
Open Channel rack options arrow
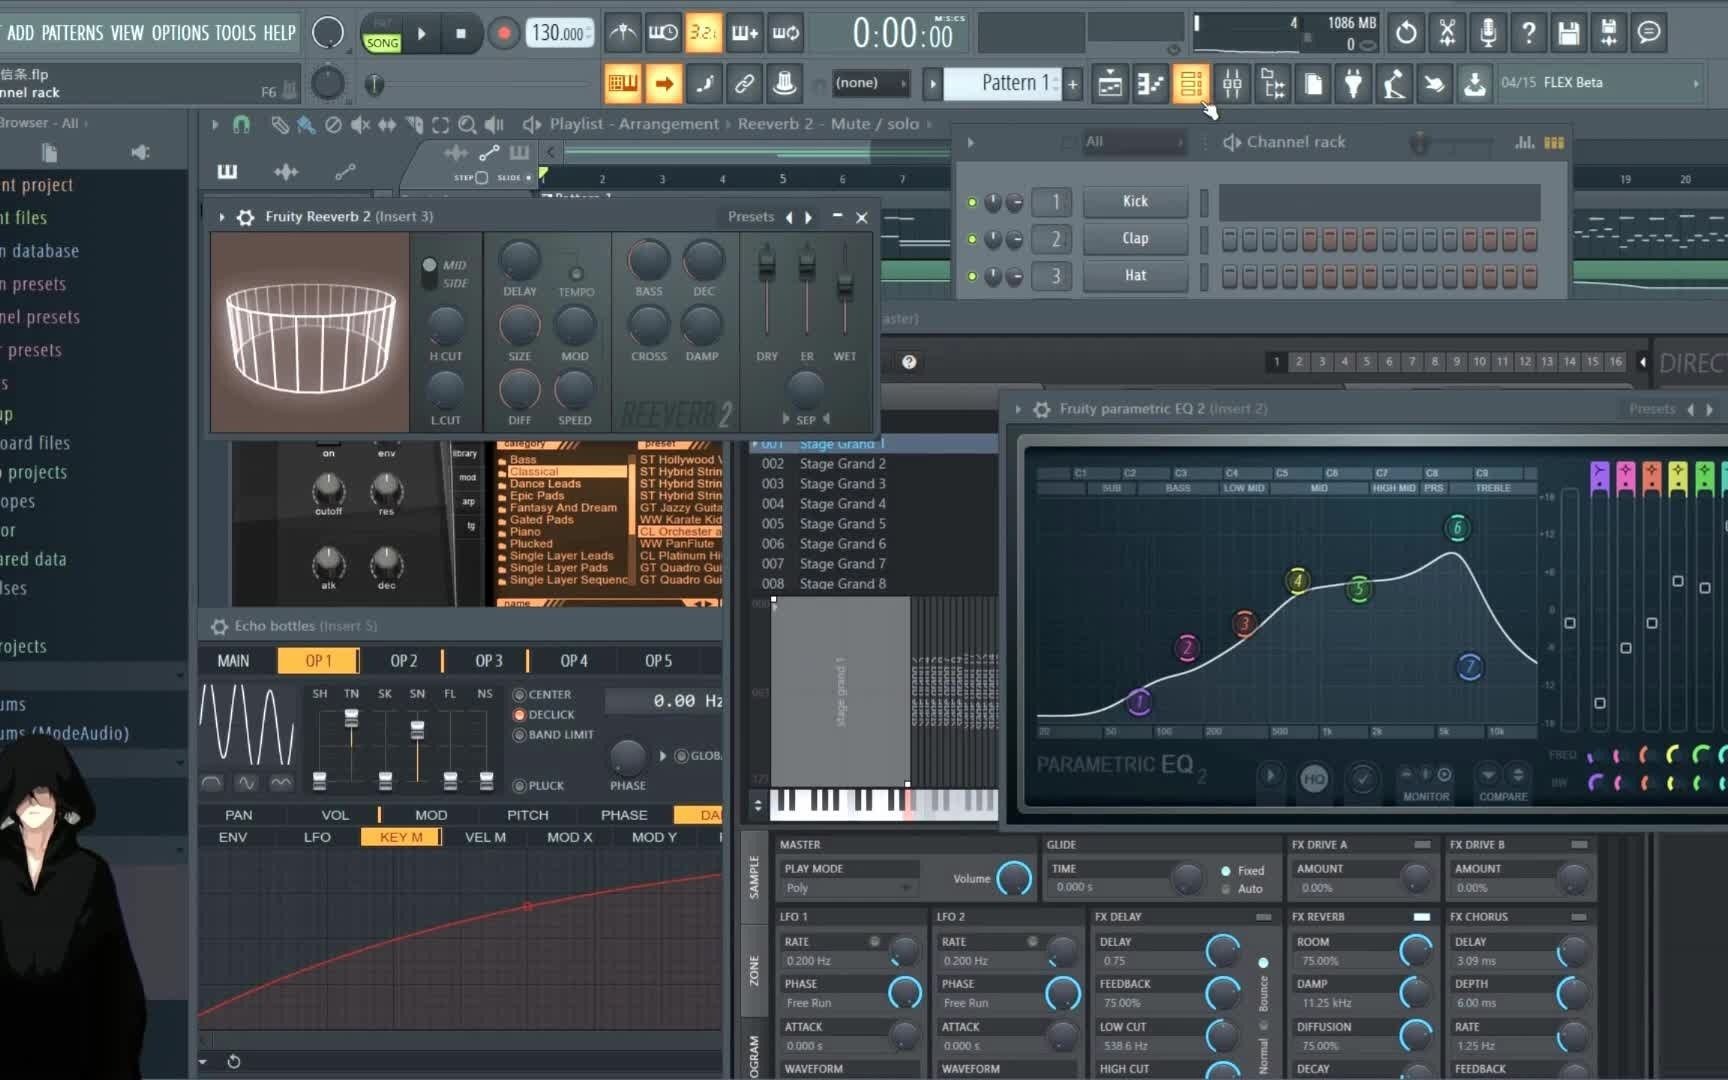(970, 142)
